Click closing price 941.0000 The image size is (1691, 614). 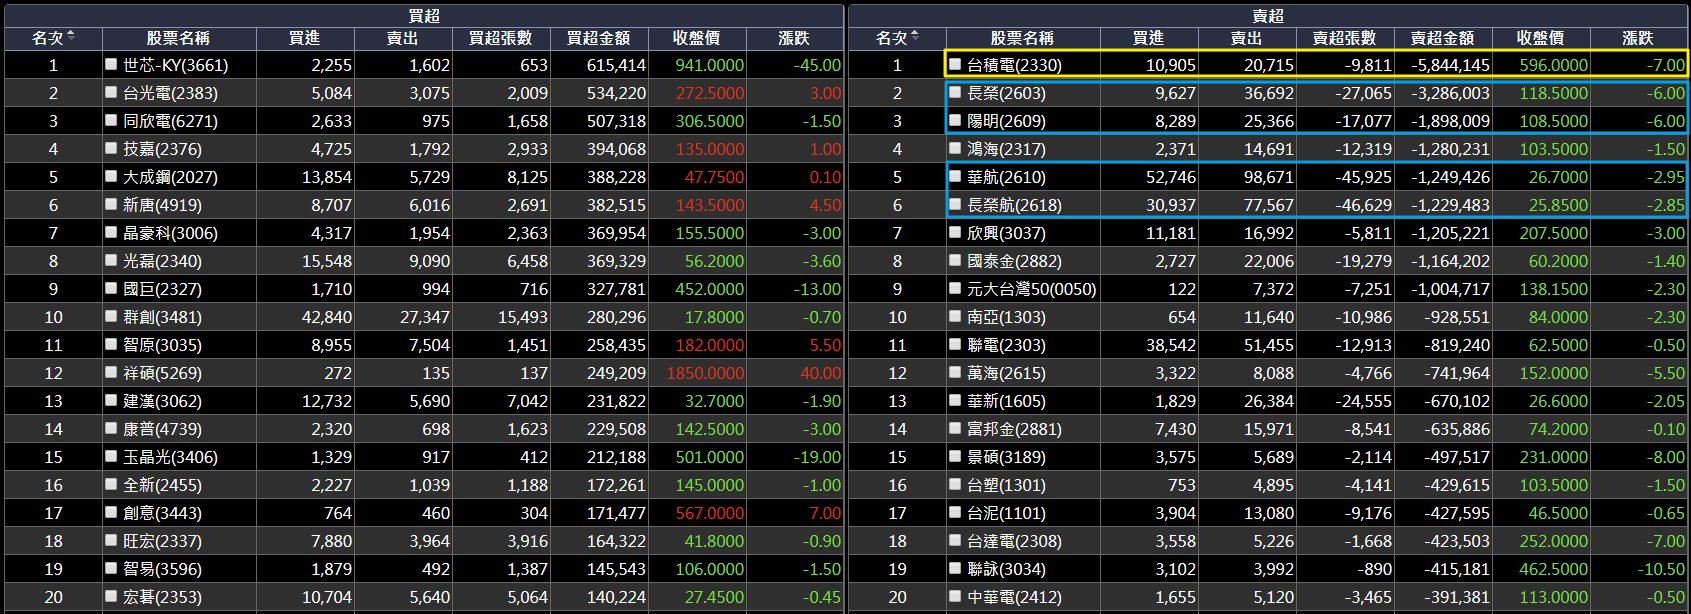coord(709,64)
